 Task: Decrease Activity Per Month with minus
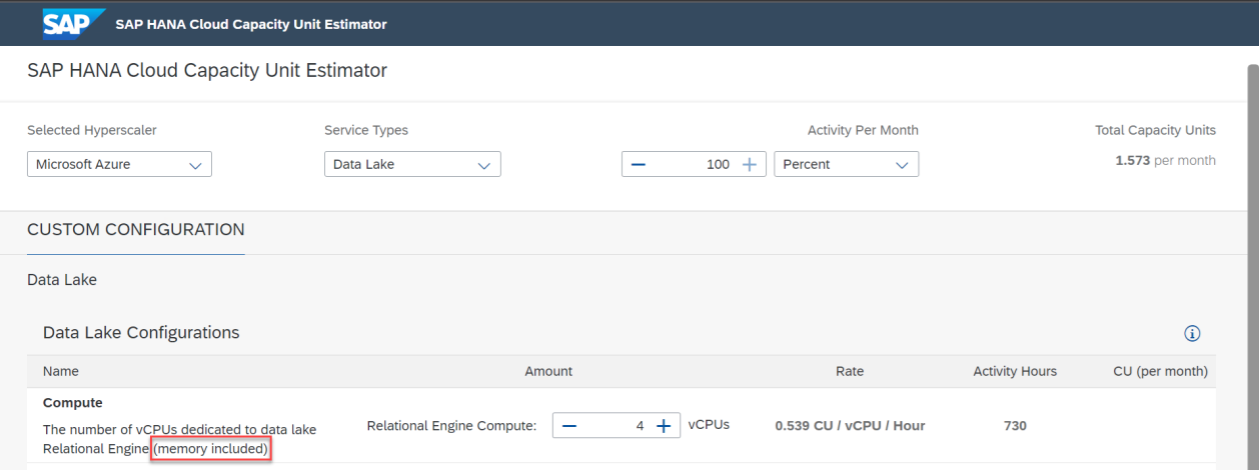(637, 164)
